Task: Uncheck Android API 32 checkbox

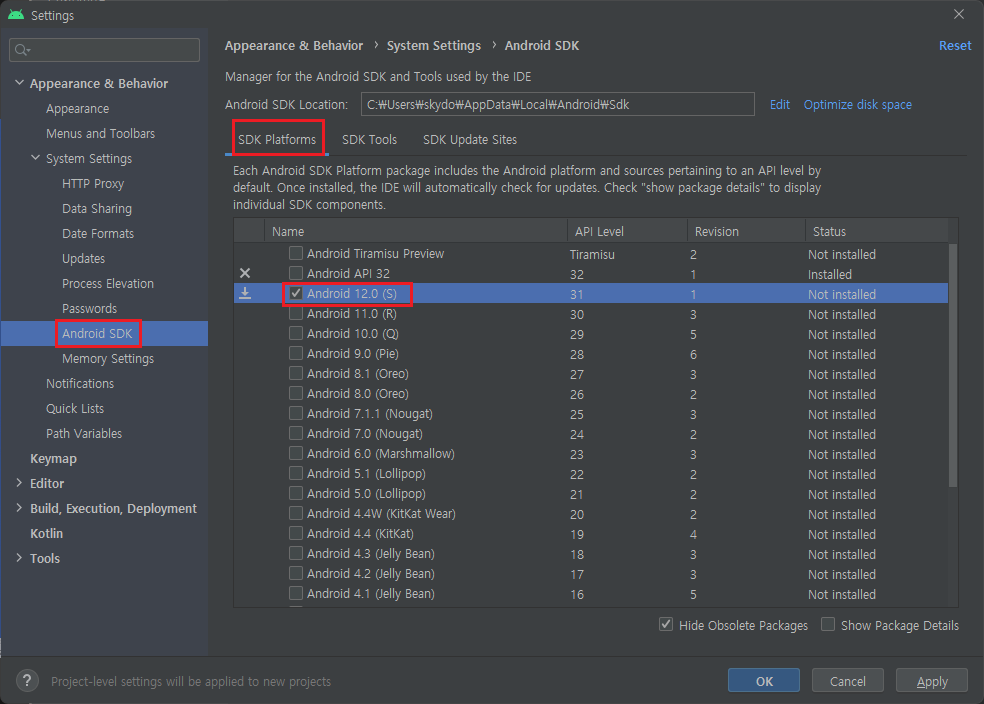Action: coord(296,273)
